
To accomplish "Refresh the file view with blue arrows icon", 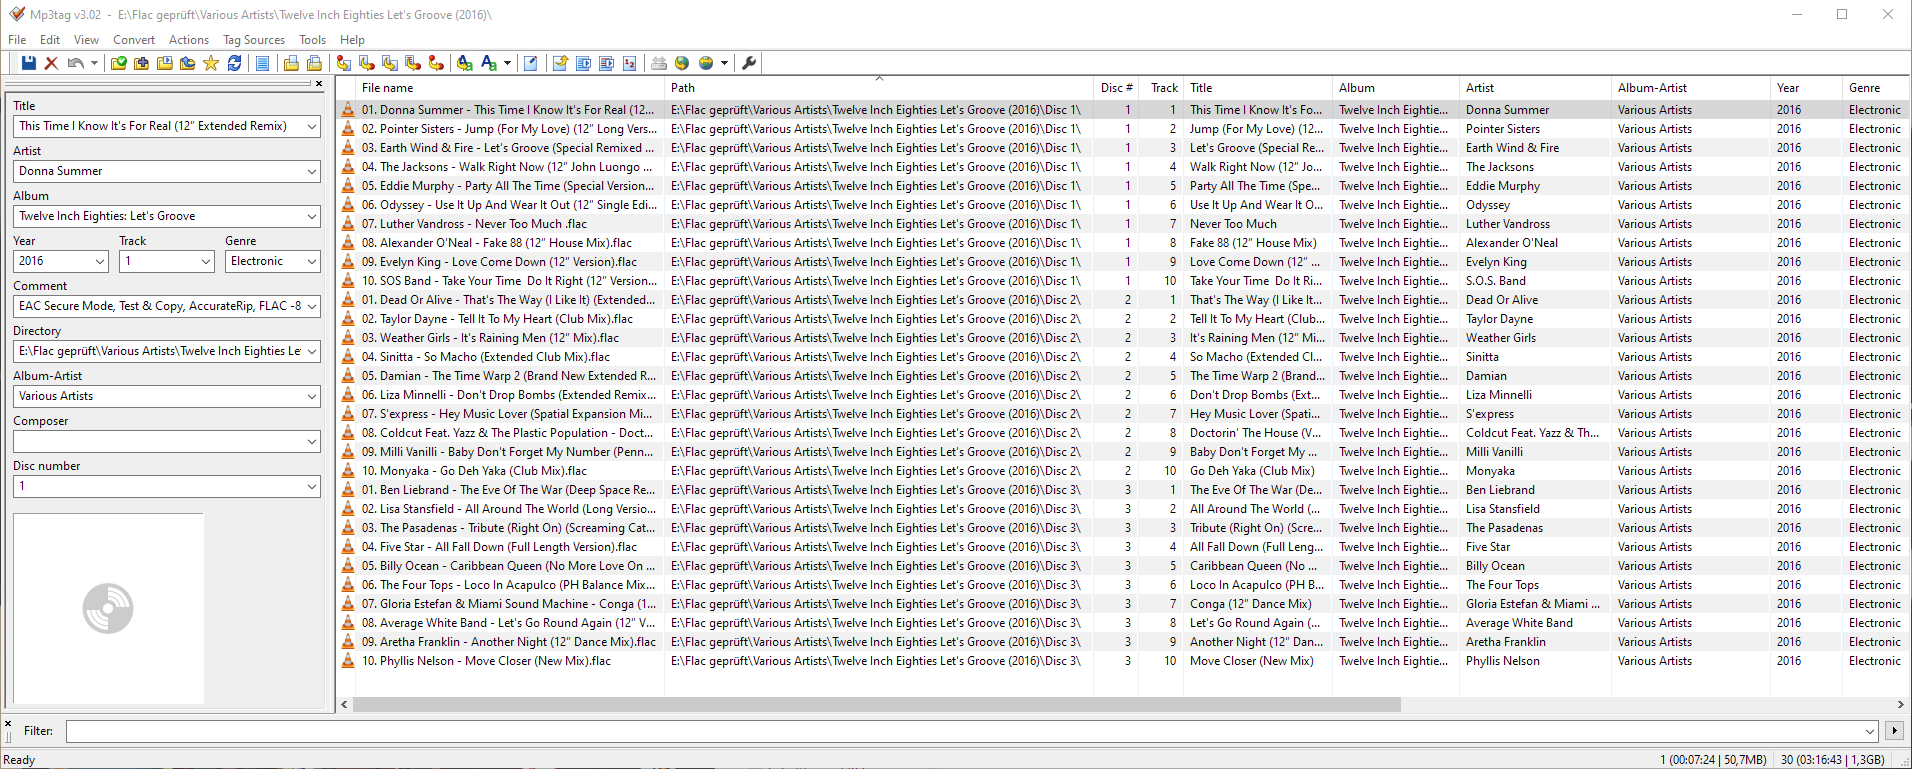I will point(234,63).
